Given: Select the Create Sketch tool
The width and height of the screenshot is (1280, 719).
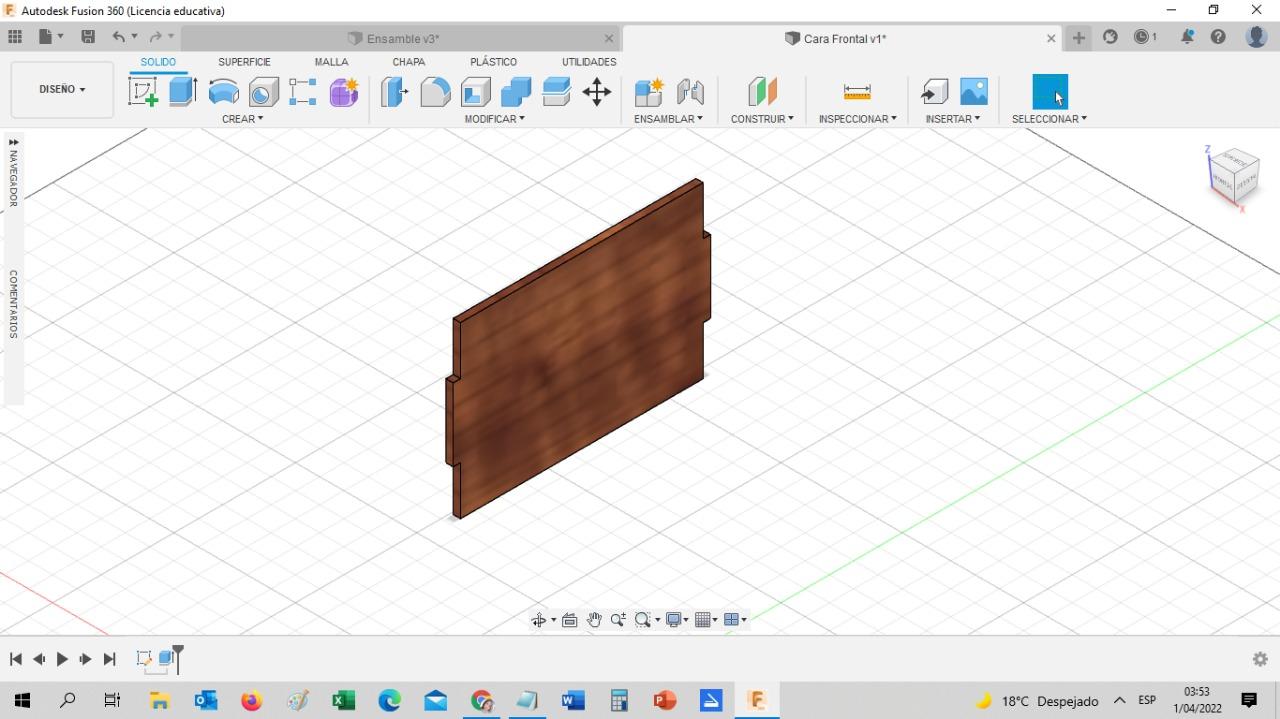Looking at the screenshot, I should click(x=143, y=92).
